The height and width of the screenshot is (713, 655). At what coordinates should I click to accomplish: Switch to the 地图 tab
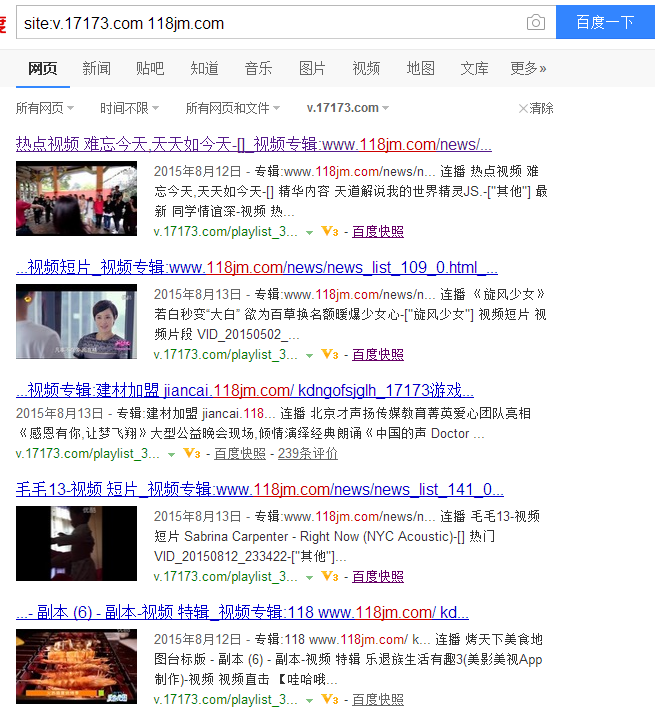pos(420,69)
